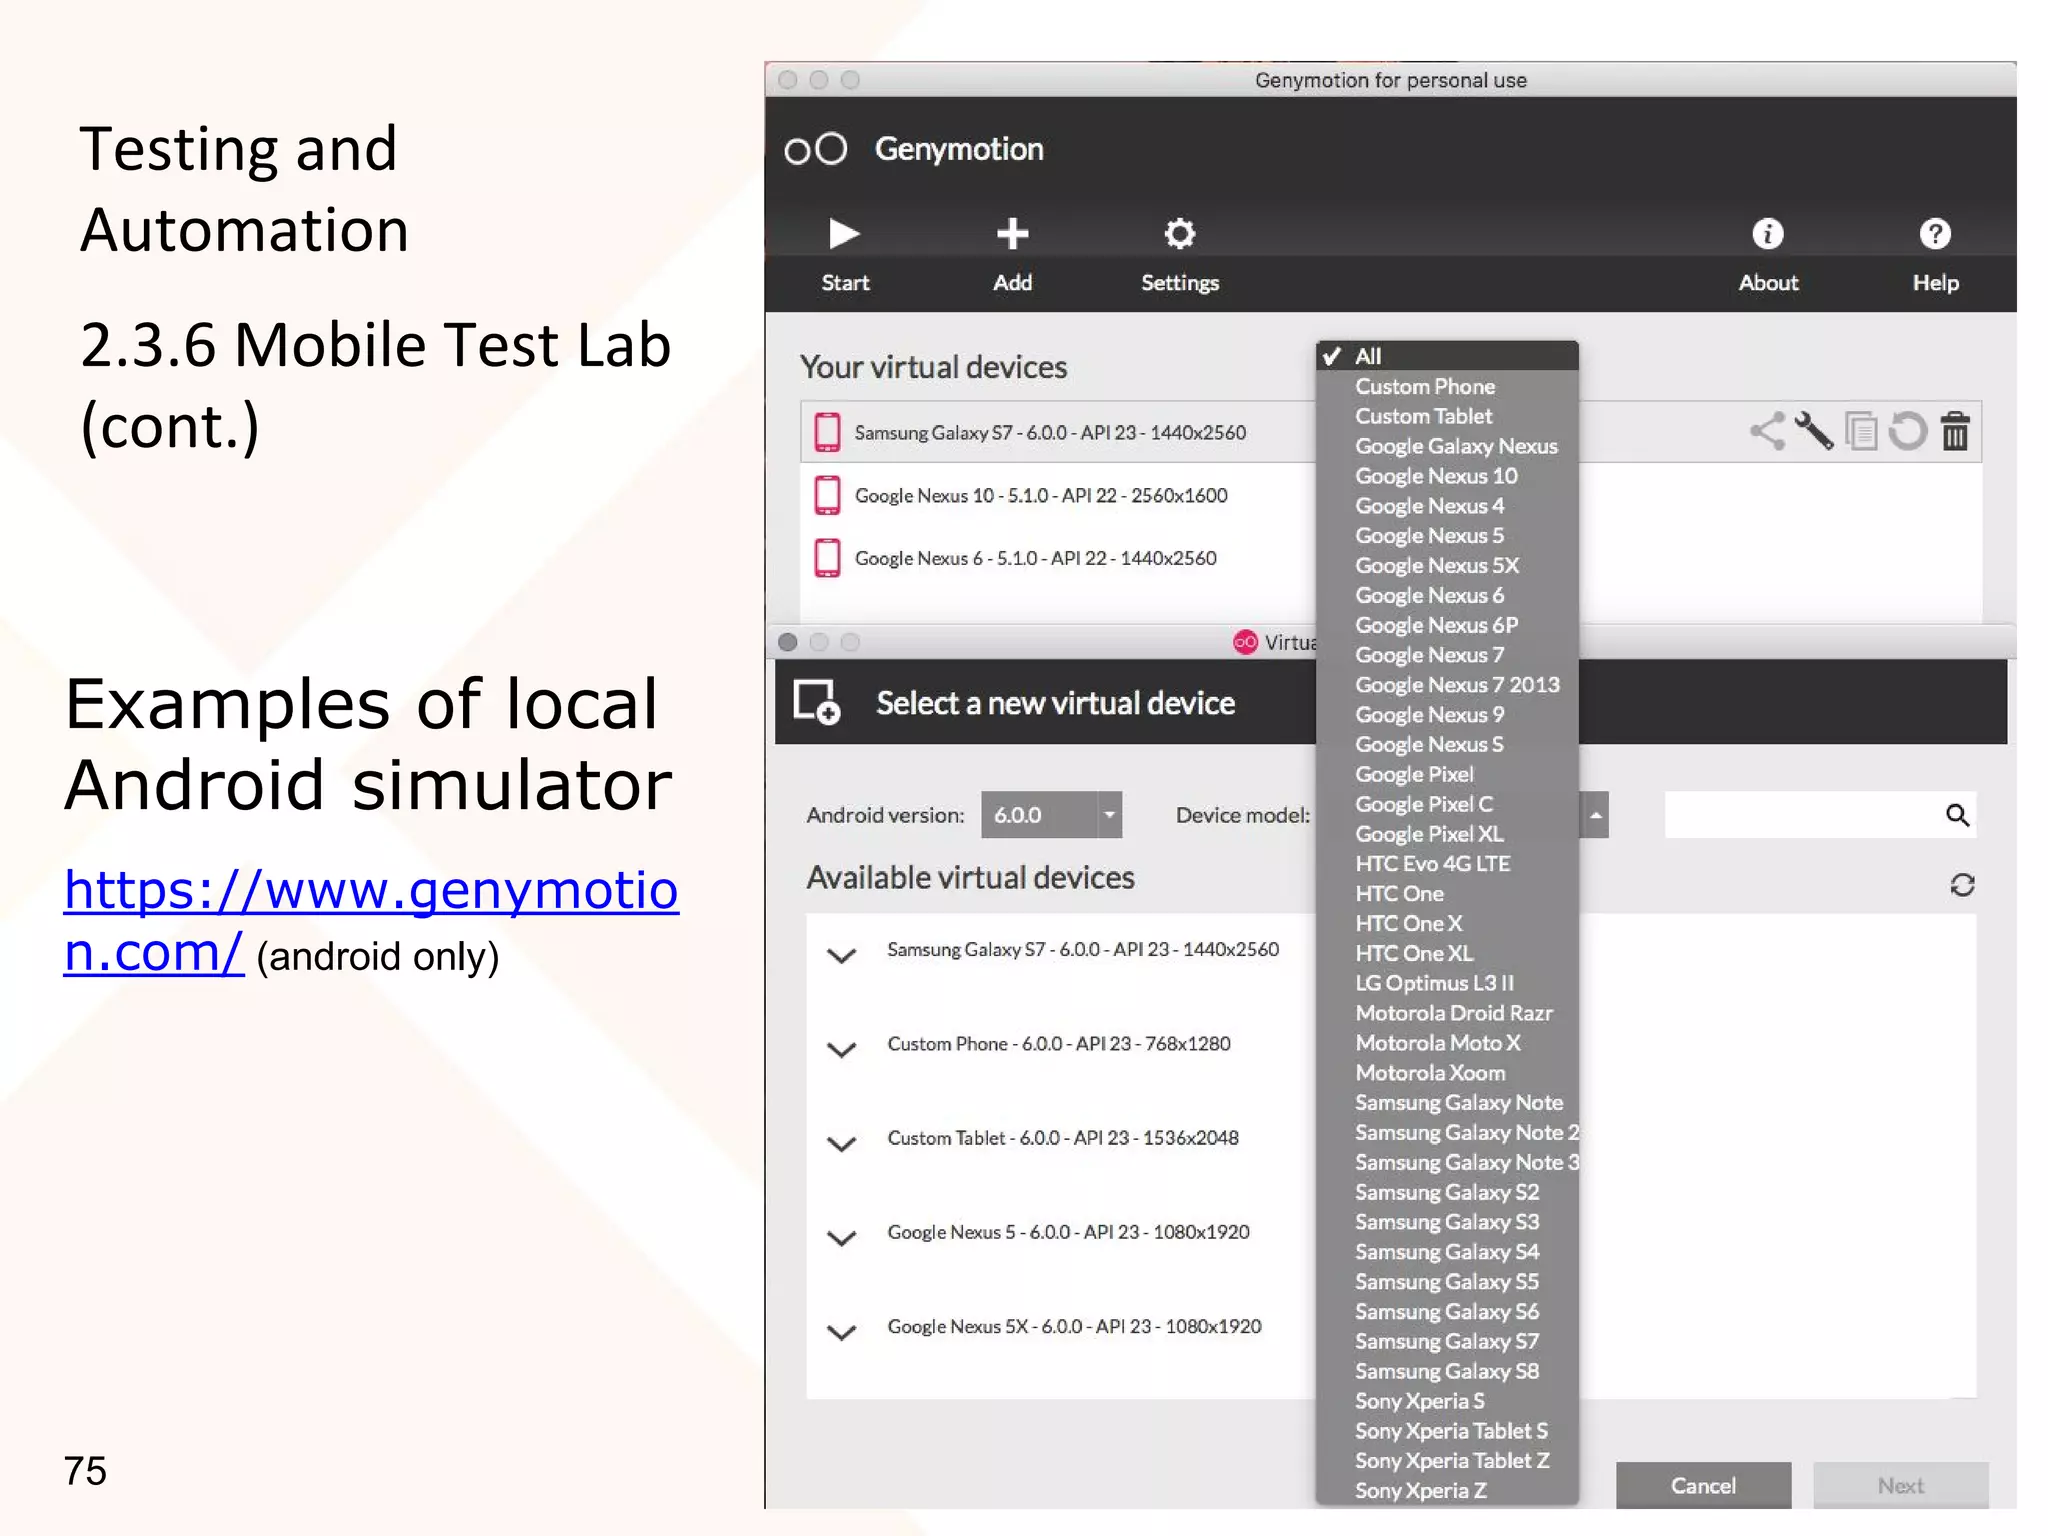
Task: Click the Genymotion logo circles
Action: tap(816, 149)
